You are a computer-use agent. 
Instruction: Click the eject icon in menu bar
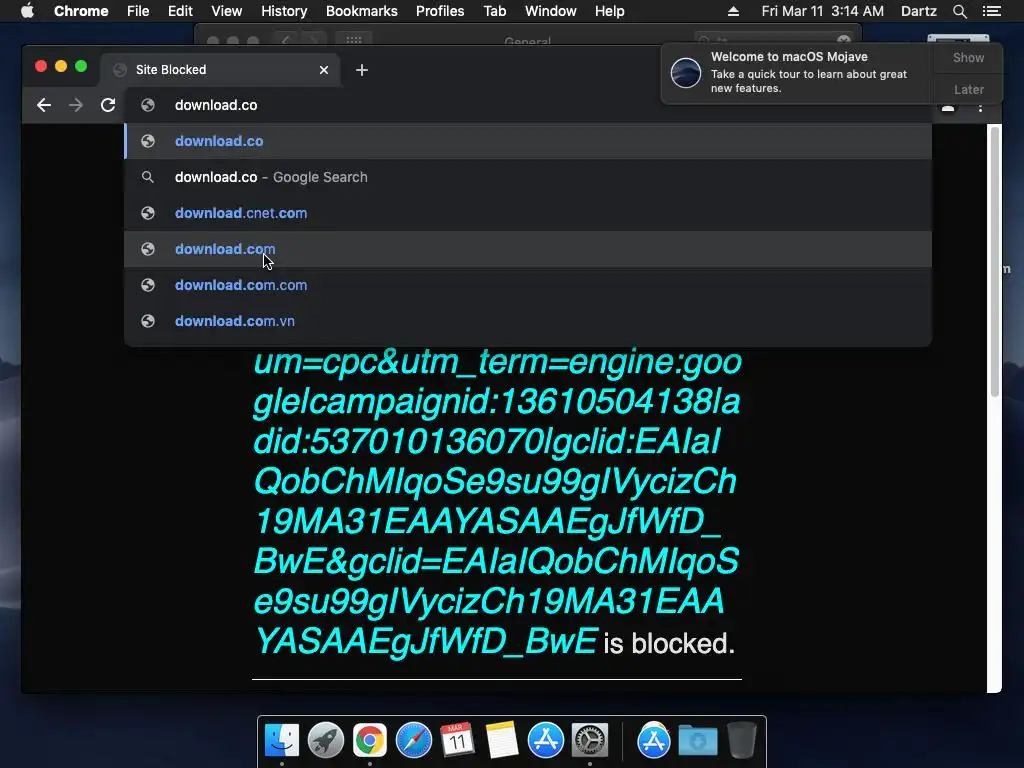[733, 11]
